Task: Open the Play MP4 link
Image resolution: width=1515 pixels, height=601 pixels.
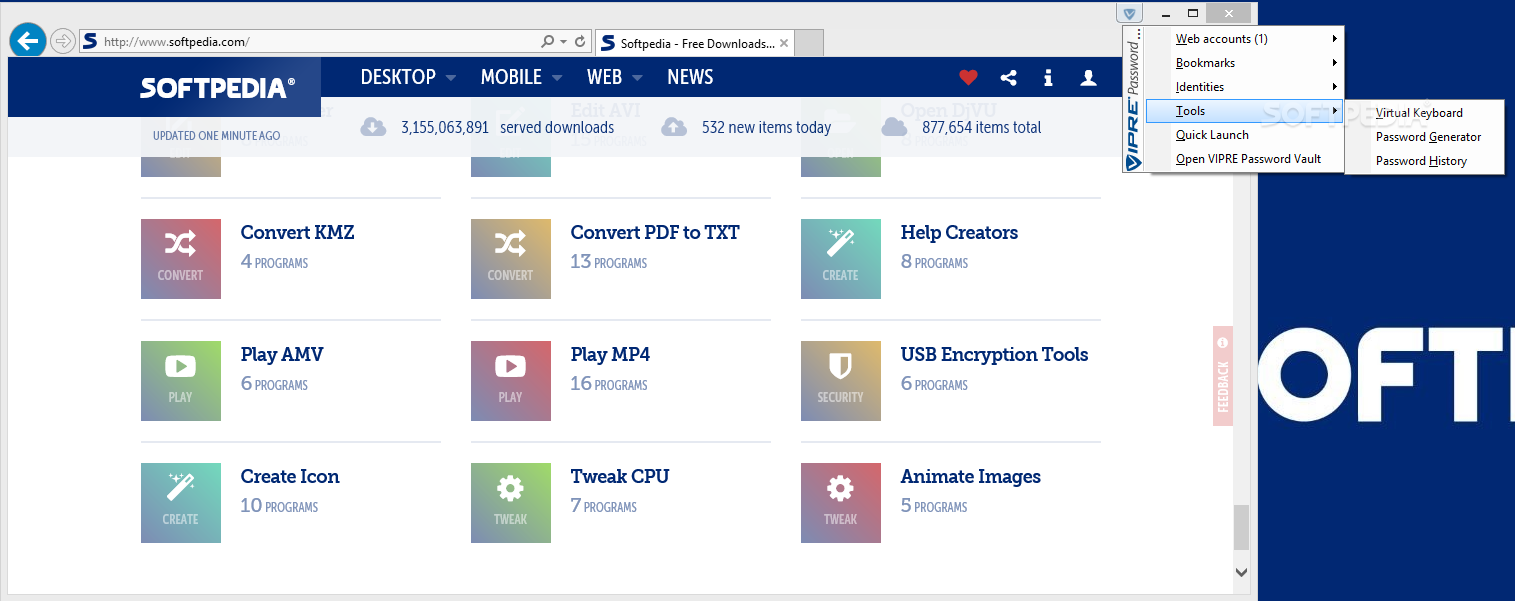Action: click(610, 355)
